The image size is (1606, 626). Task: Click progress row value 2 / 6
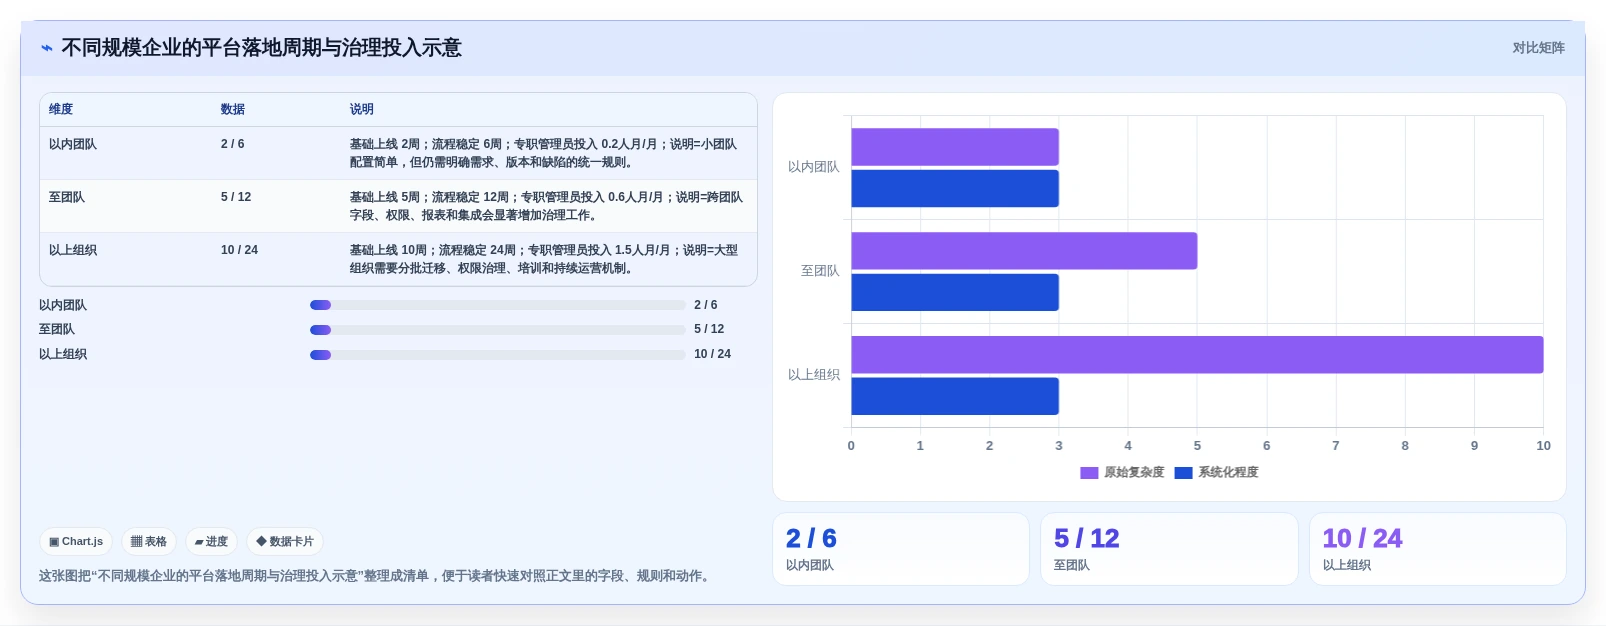706,305
